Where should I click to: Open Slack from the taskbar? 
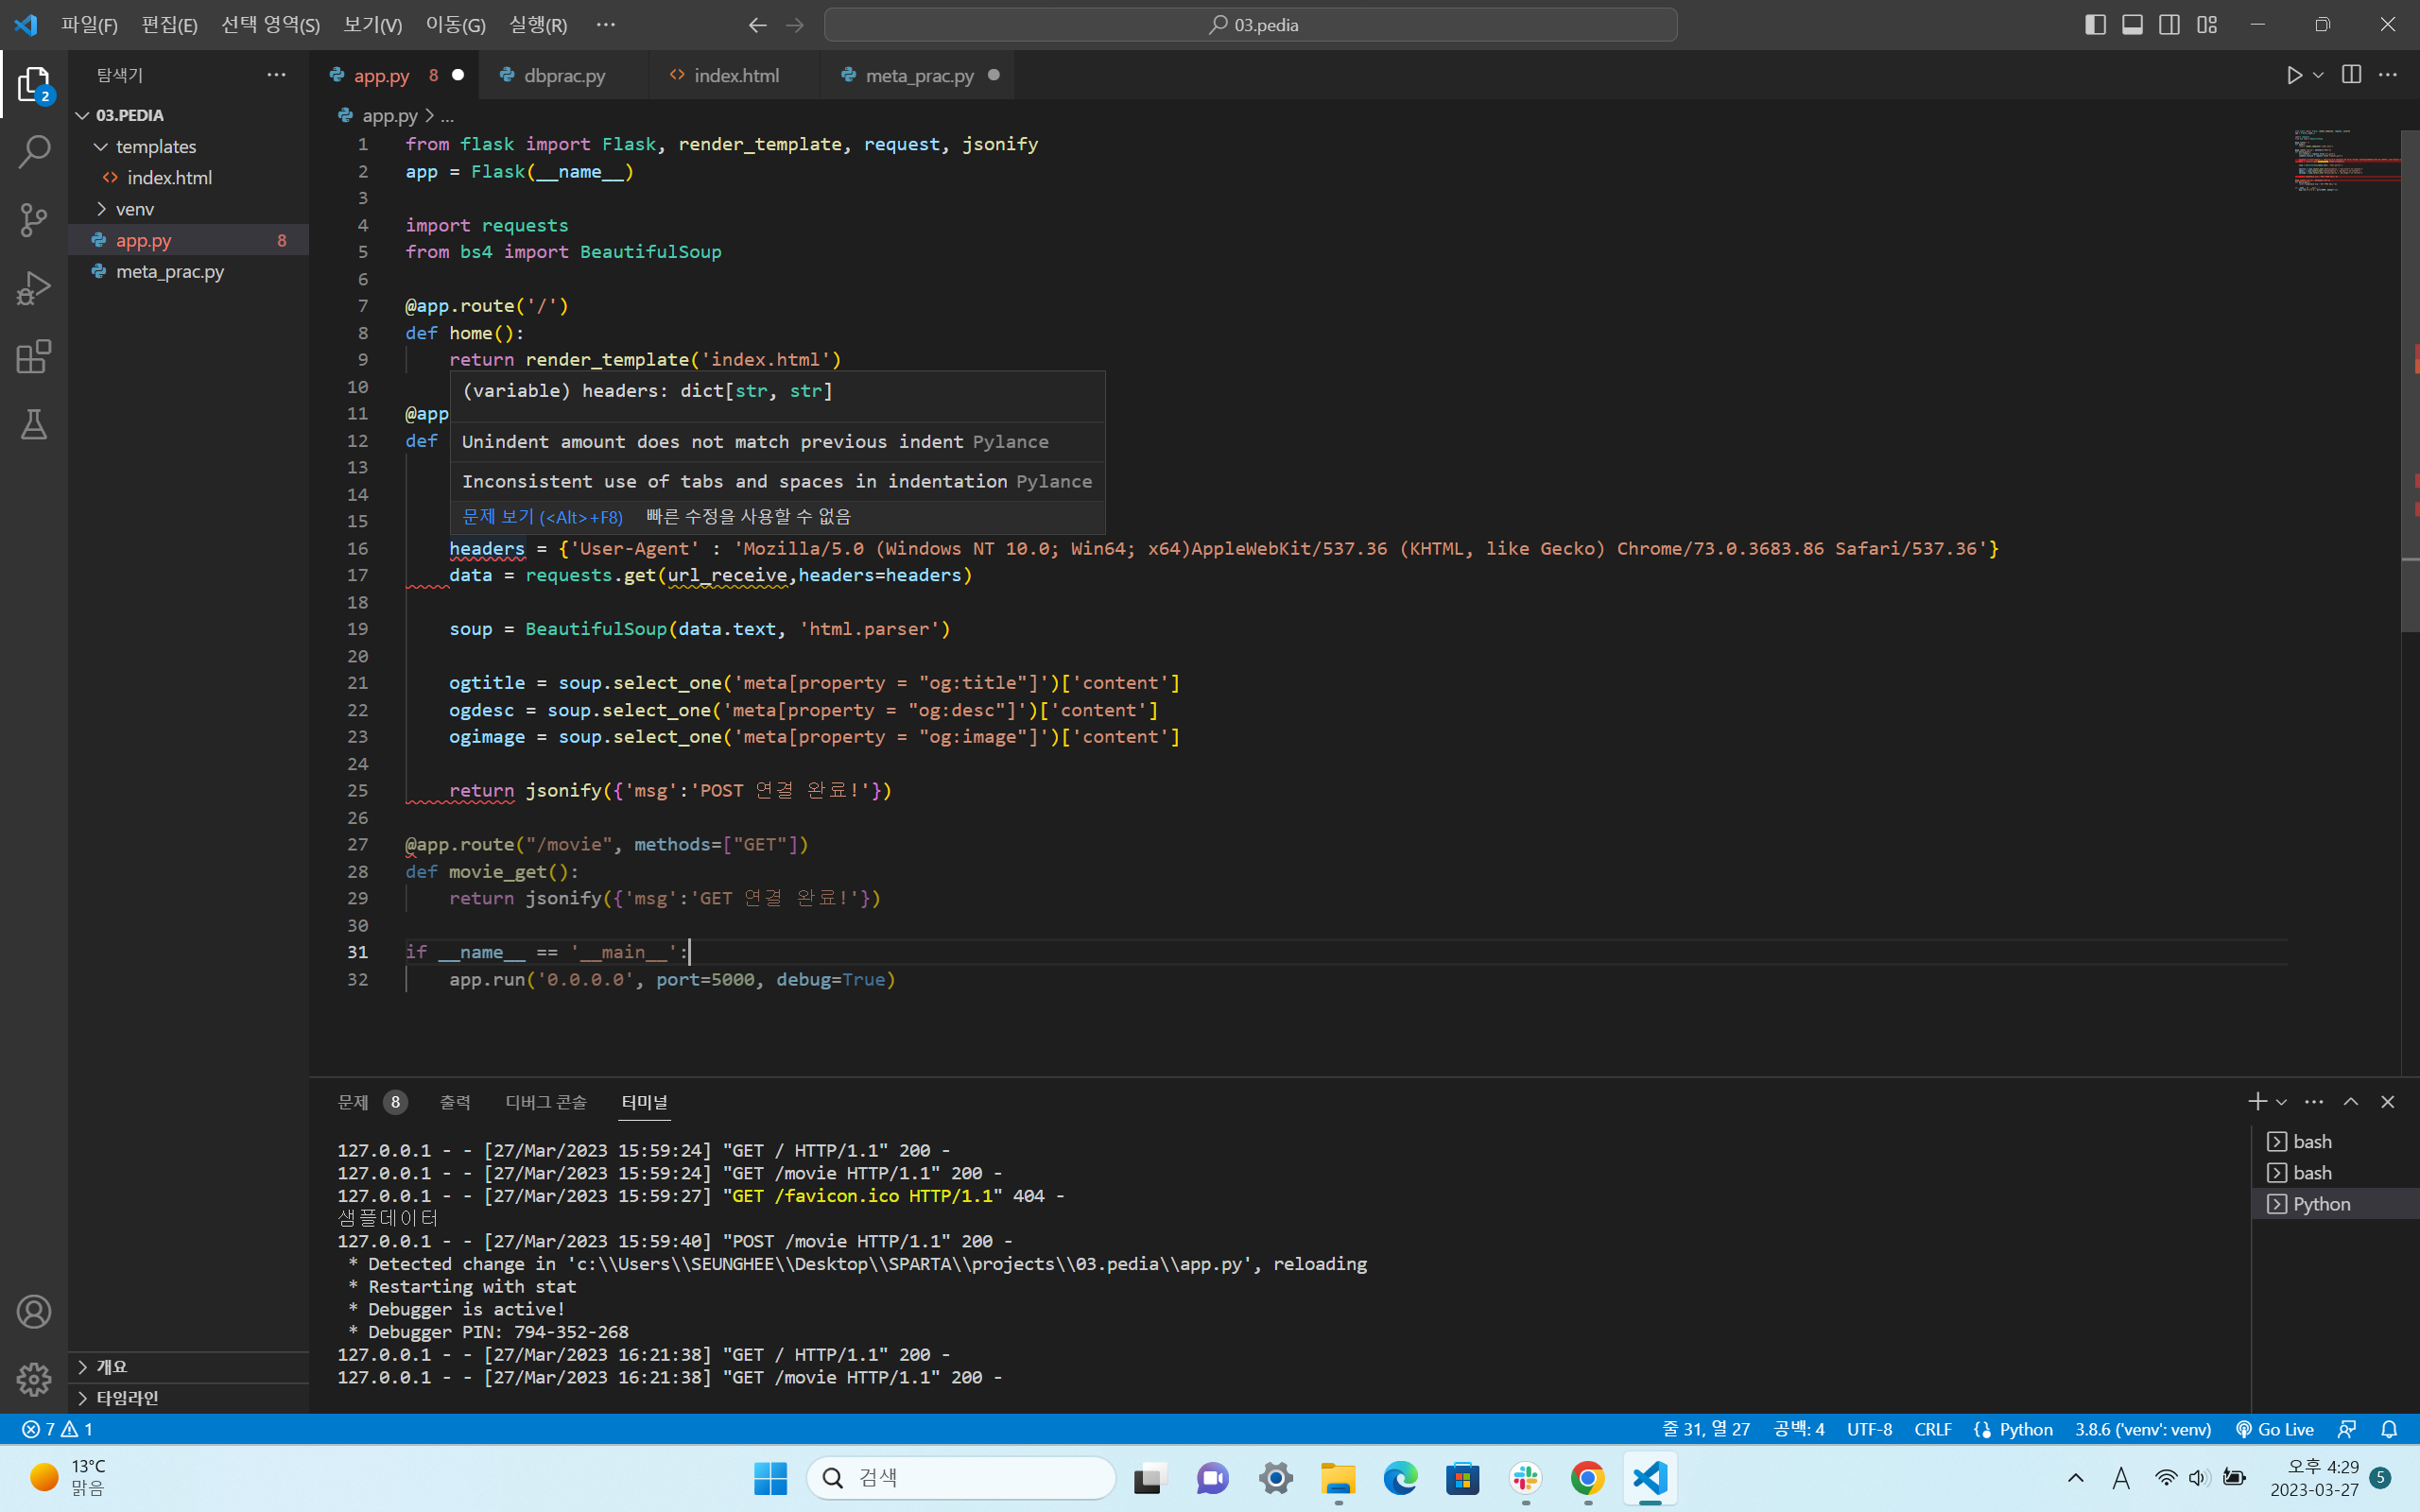[1525, 1478]
